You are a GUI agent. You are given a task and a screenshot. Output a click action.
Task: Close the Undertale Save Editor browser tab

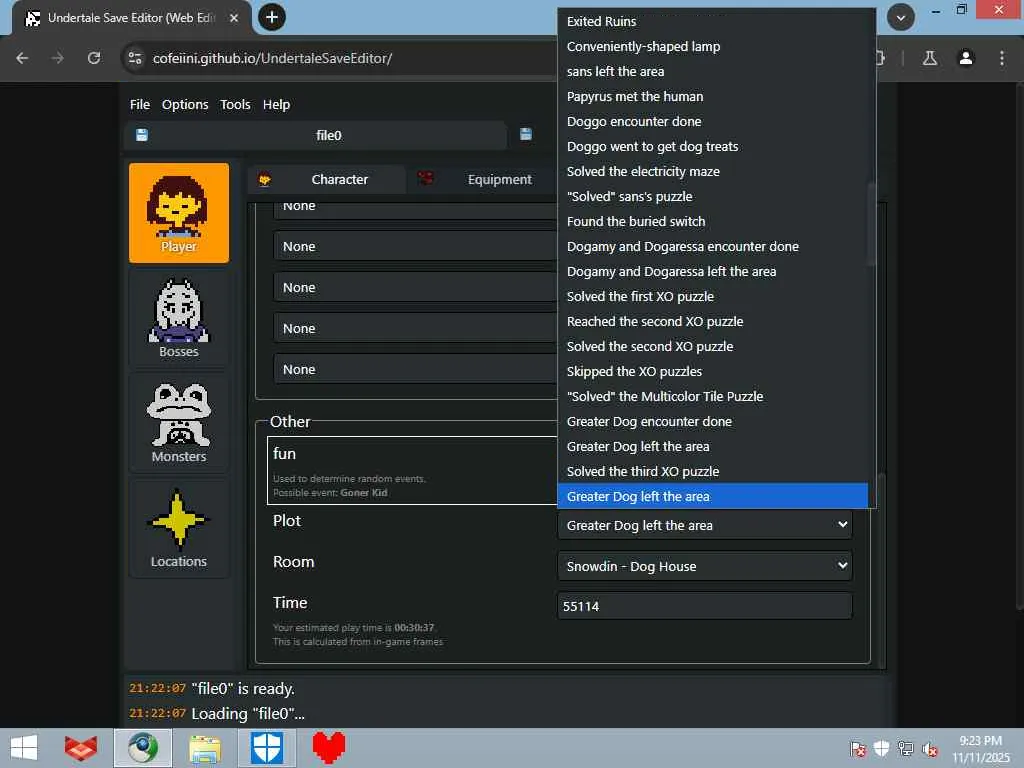[234, 18]
